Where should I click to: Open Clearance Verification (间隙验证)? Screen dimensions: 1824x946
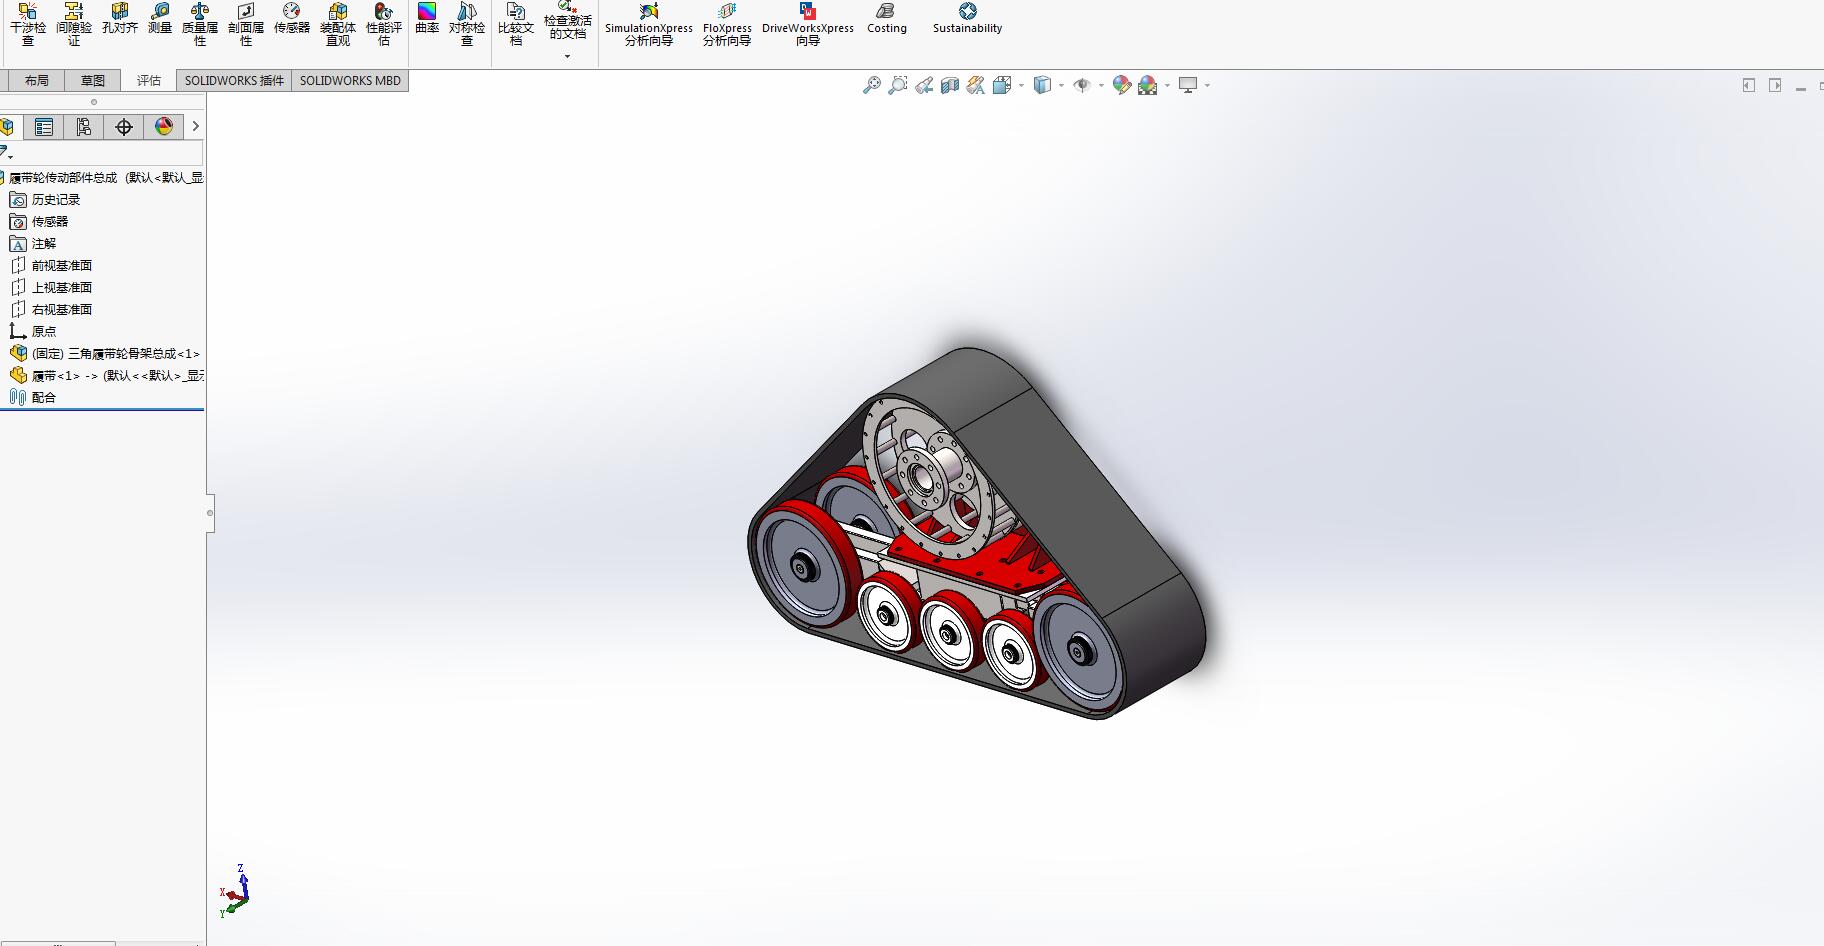[74, 24]
